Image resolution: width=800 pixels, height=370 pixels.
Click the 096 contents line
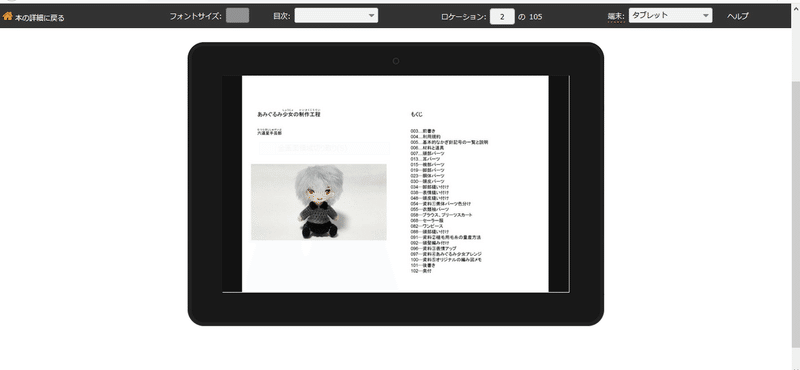(433, 249)
